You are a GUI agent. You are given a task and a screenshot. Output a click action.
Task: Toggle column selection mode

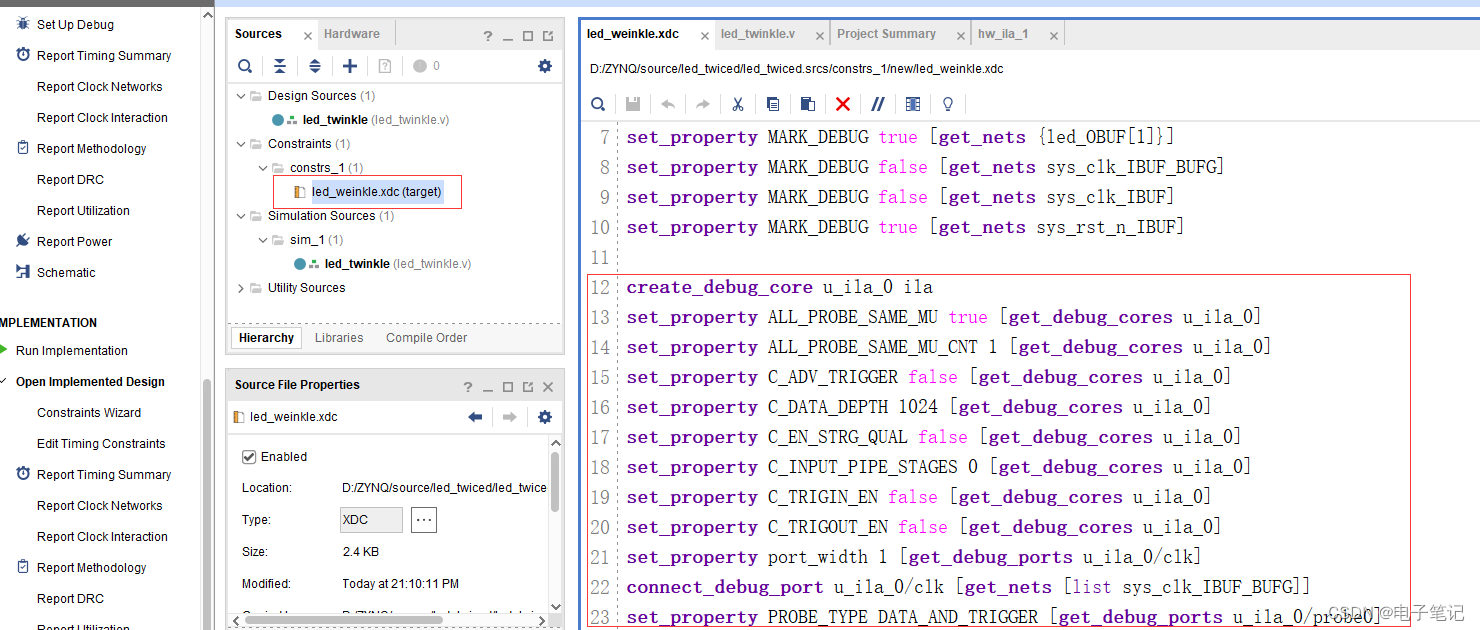coord(913,104)
